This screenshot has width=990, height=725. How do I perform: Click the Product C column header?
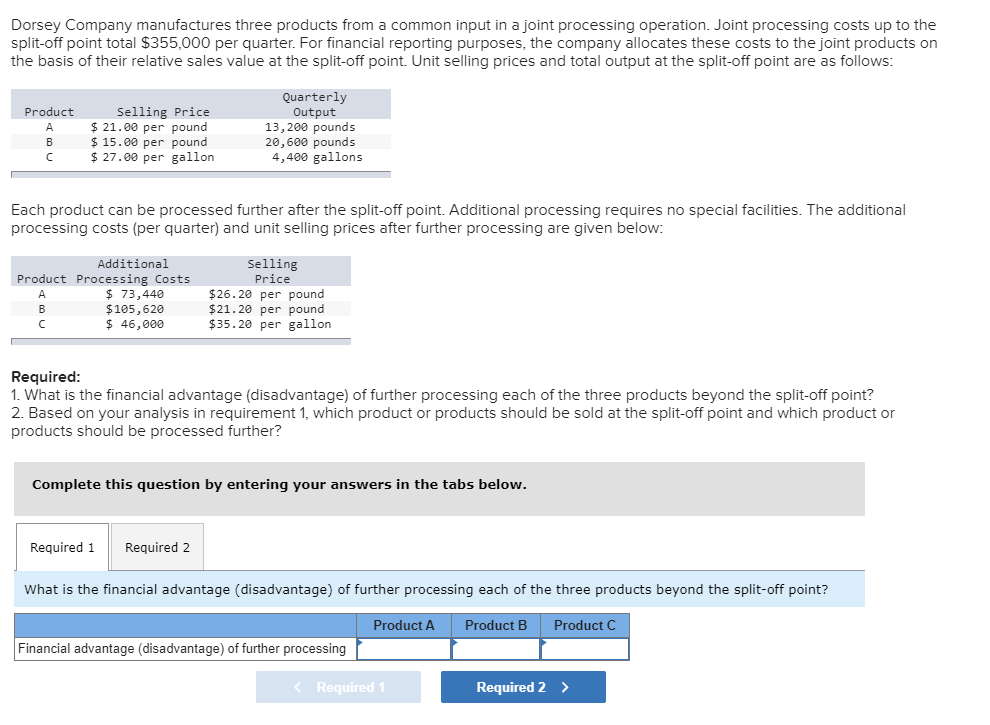(x=584, y=625)
